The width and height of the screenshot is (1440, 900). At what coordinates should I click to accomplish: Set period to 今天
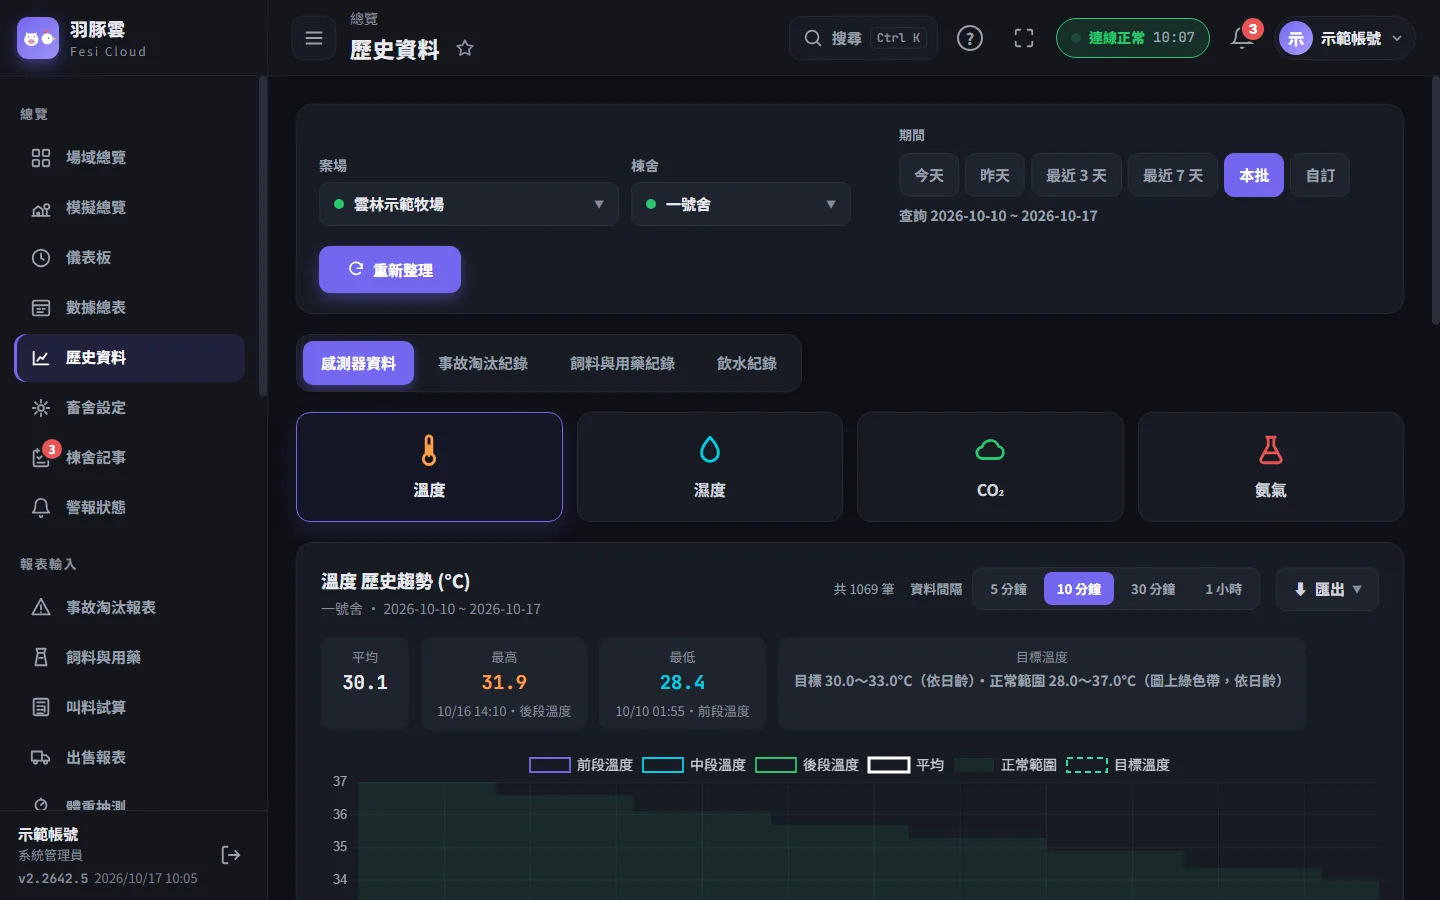click(929, 176)
